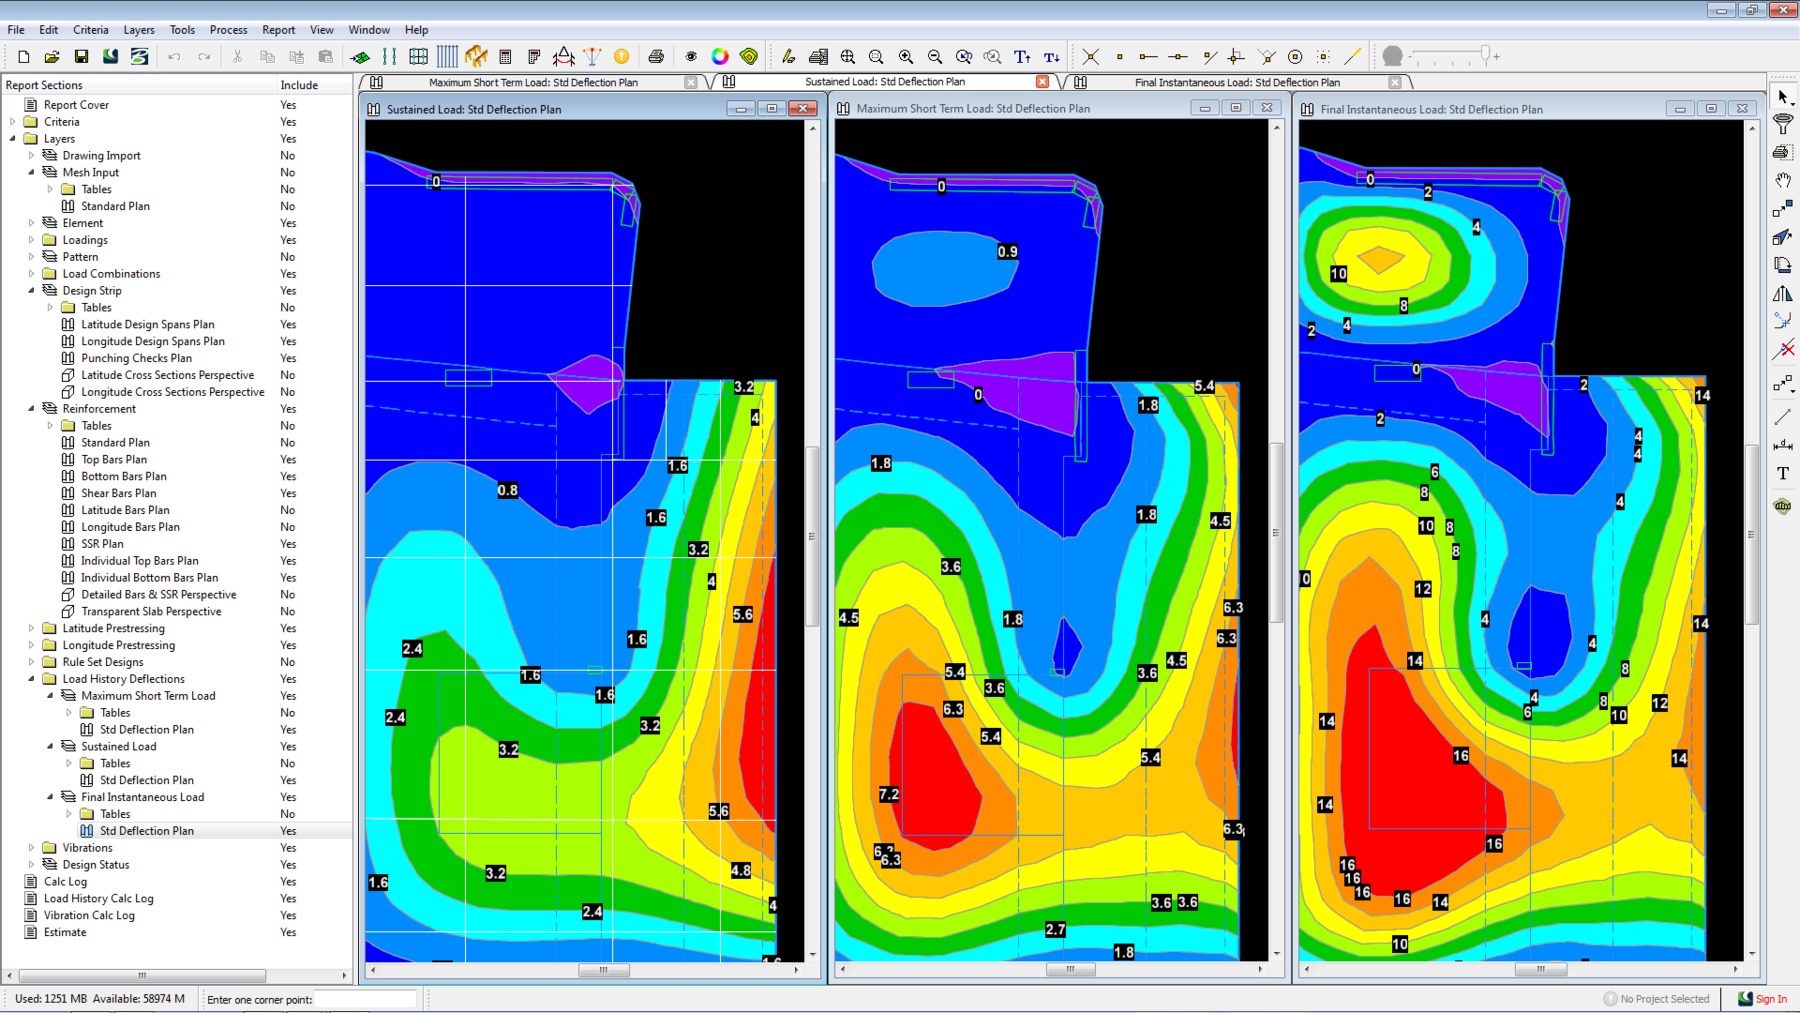This screenshot has height=1013, width=1800.
Task: Collapse the Reinforcement tree node
Action: 31,409
